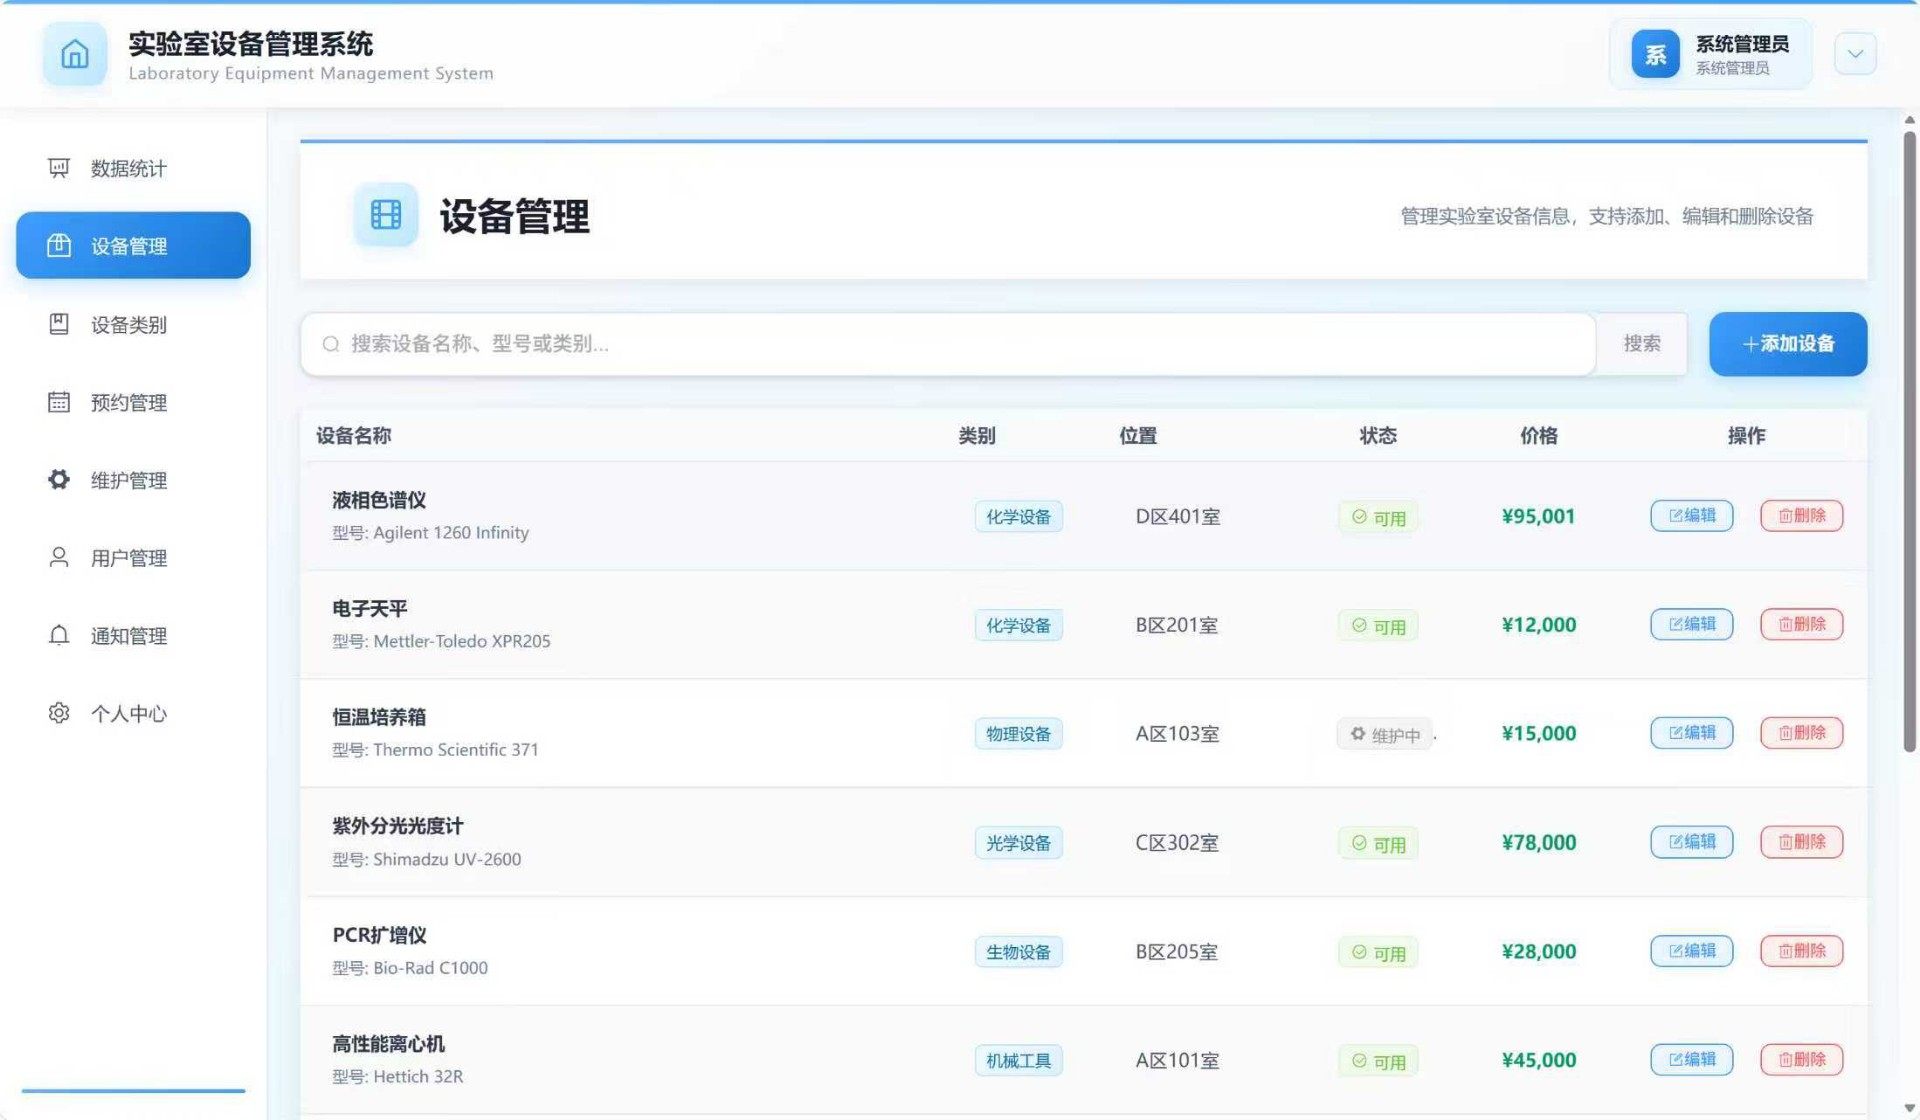Go to 预约管理 in the sidebar
Screen dimensions: 1920x1120
129,402
